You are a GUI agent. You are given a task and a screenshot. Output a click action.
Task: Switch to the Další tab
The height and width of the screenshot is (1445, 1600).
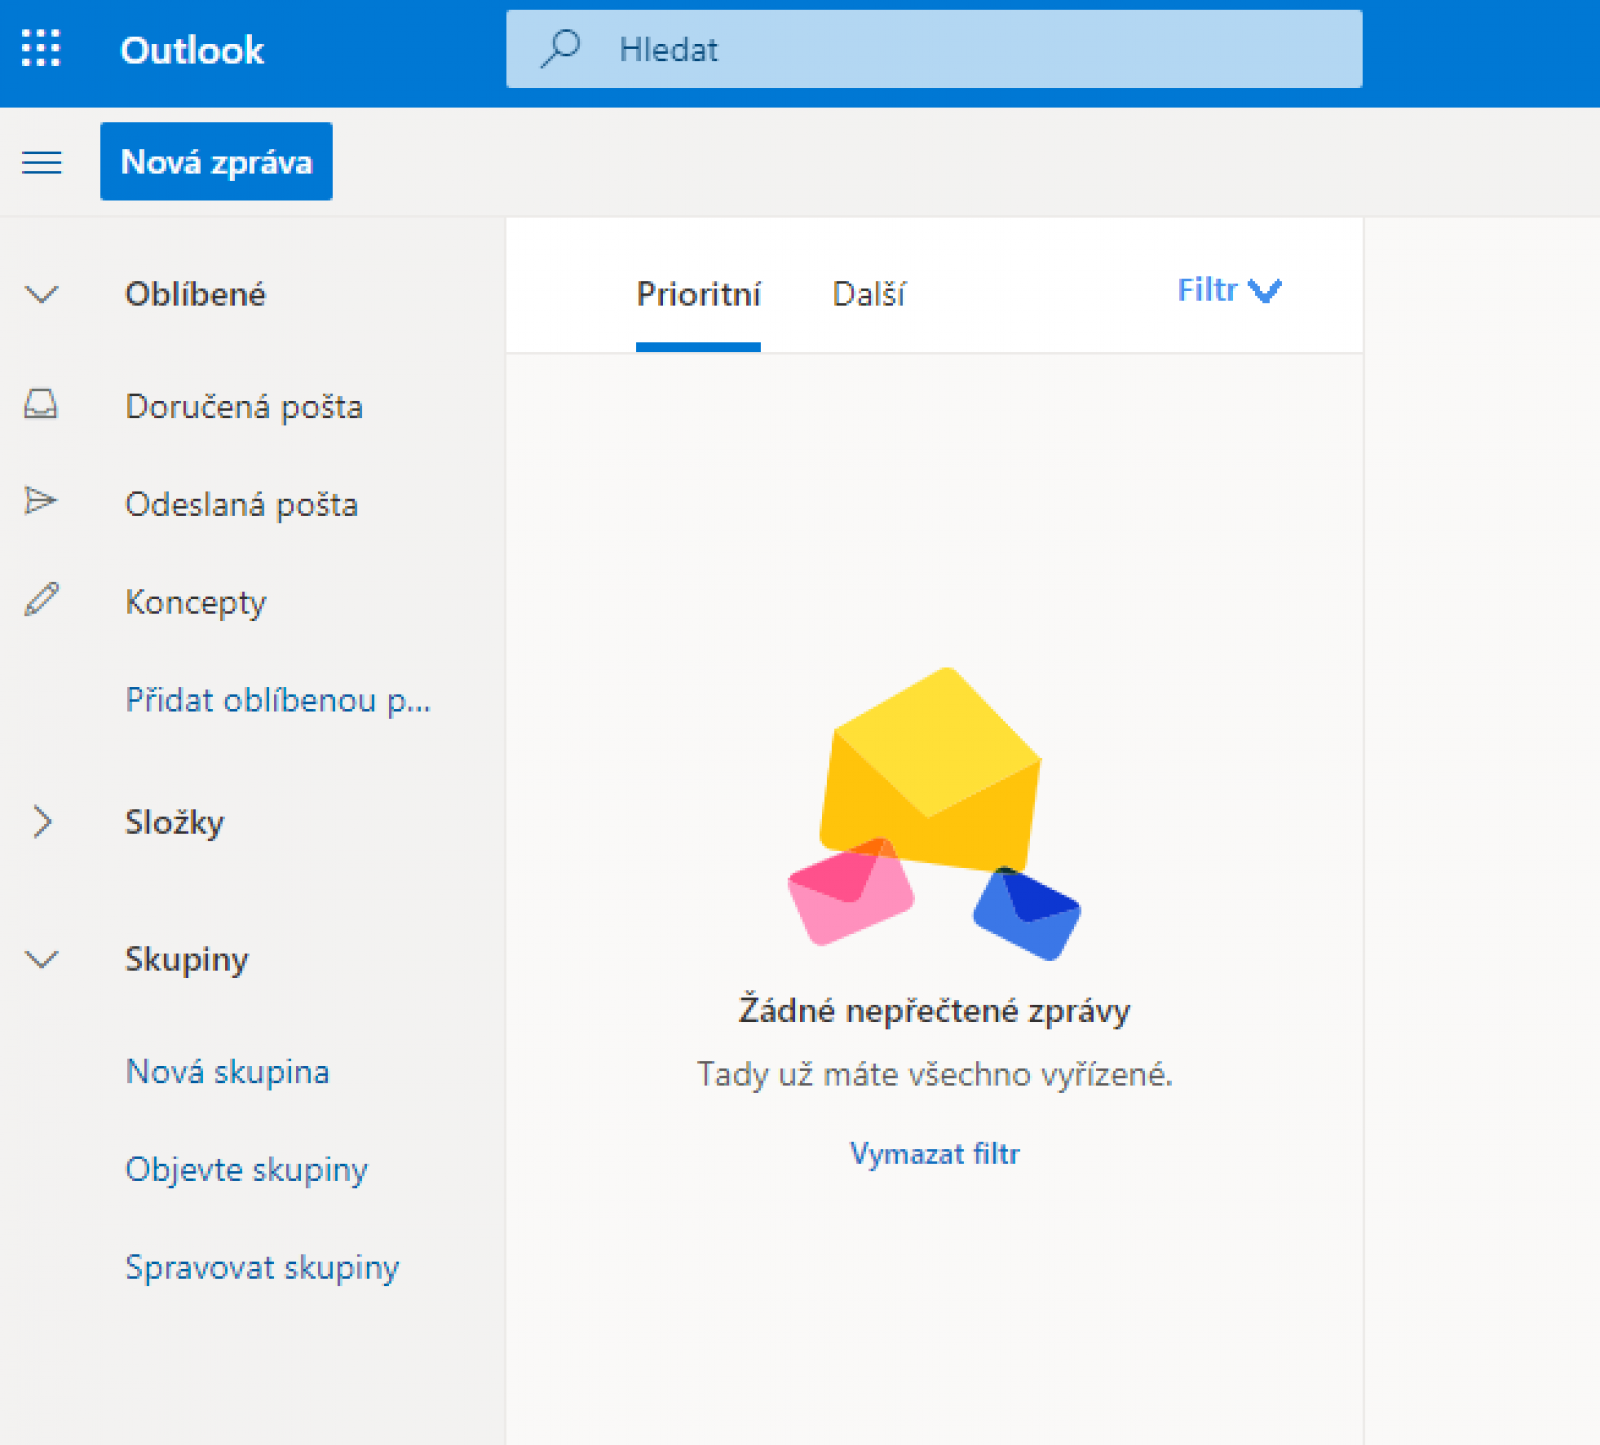click(869, 294)
